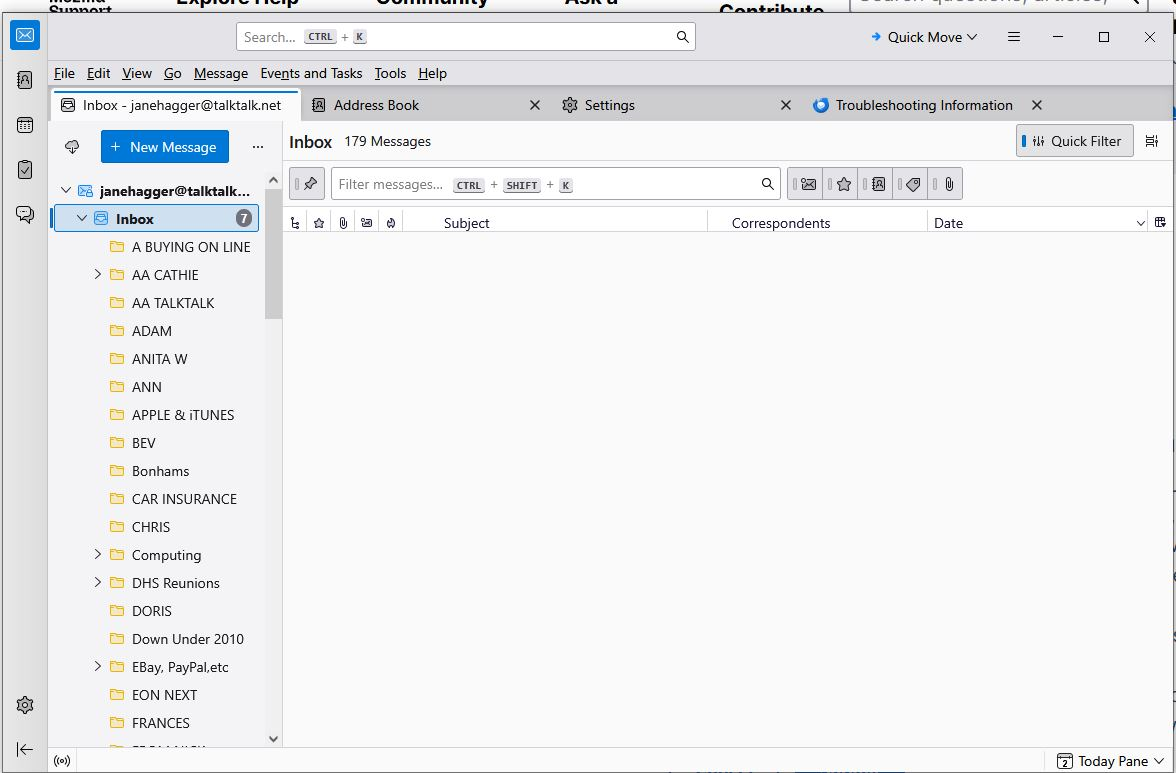Click the folder pane scrollbar thumb
The height and width of the screenshot is (773, 1176).
274,254
